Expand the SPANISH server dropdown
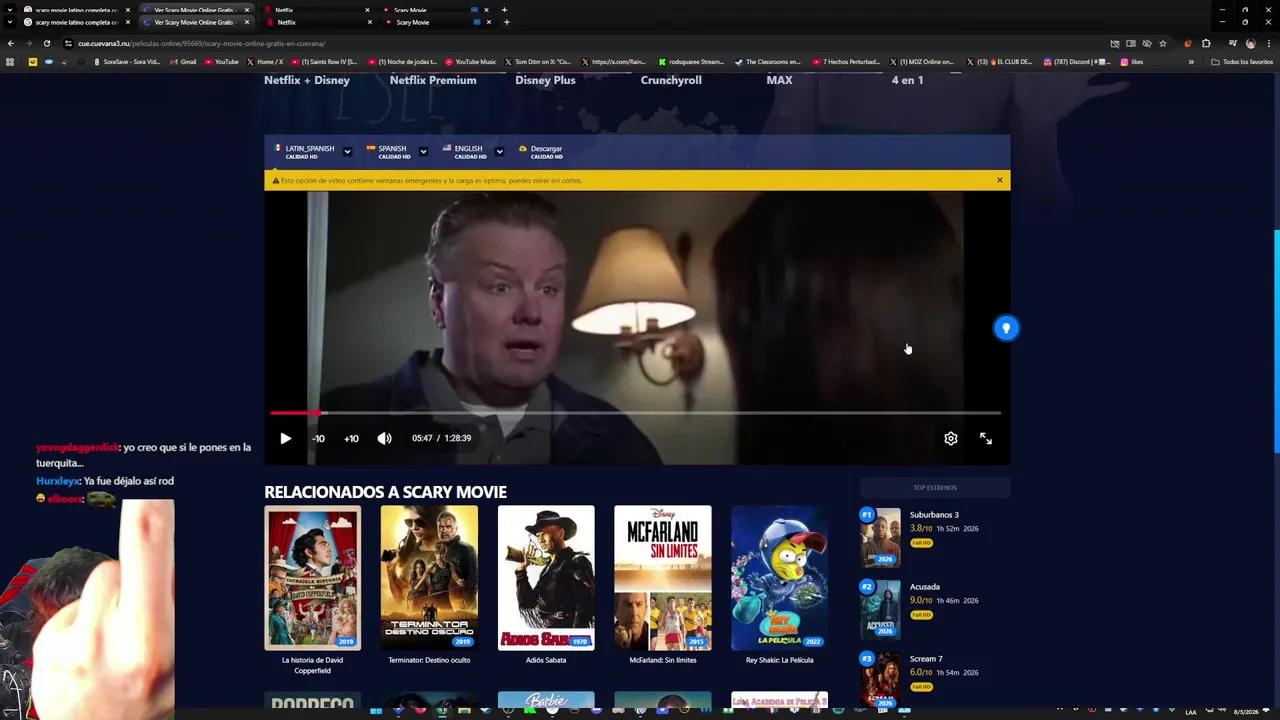Image resolution: width=1280 pixels, height=720 pixels. (x=423, y=152)
